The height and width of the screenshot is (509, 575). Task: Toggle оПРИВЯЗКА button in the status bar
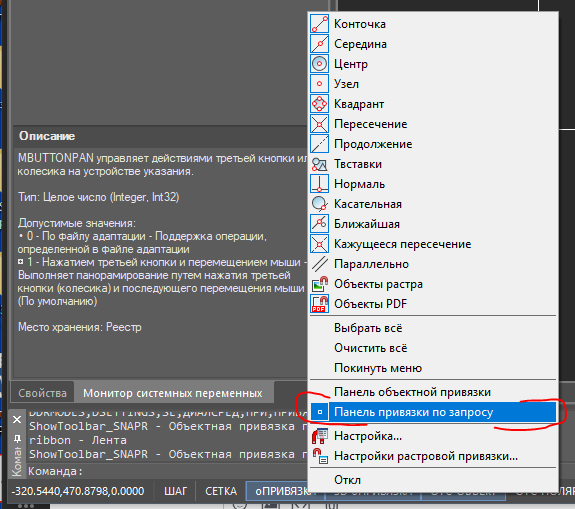pyautogui.click(x=282, y=491)
